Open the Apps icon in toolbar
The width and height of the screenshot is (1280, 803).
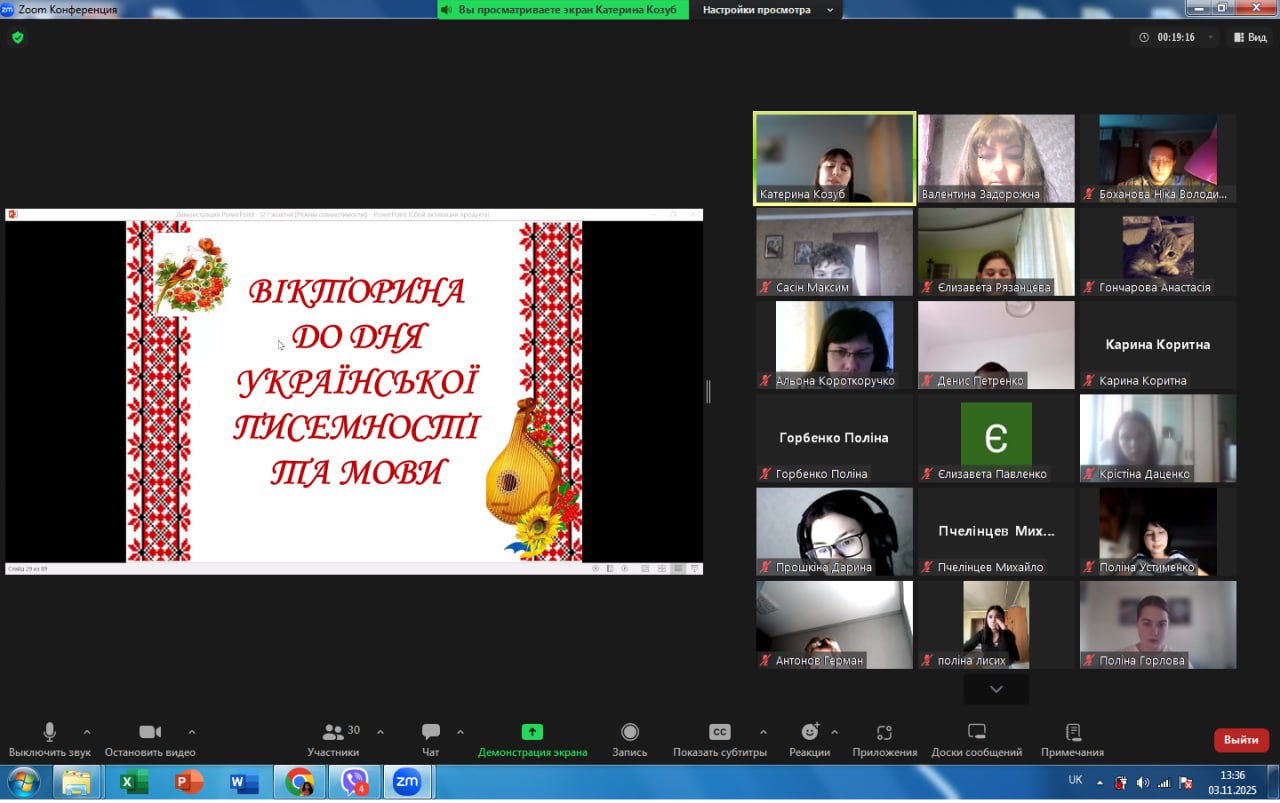(884, 733)
